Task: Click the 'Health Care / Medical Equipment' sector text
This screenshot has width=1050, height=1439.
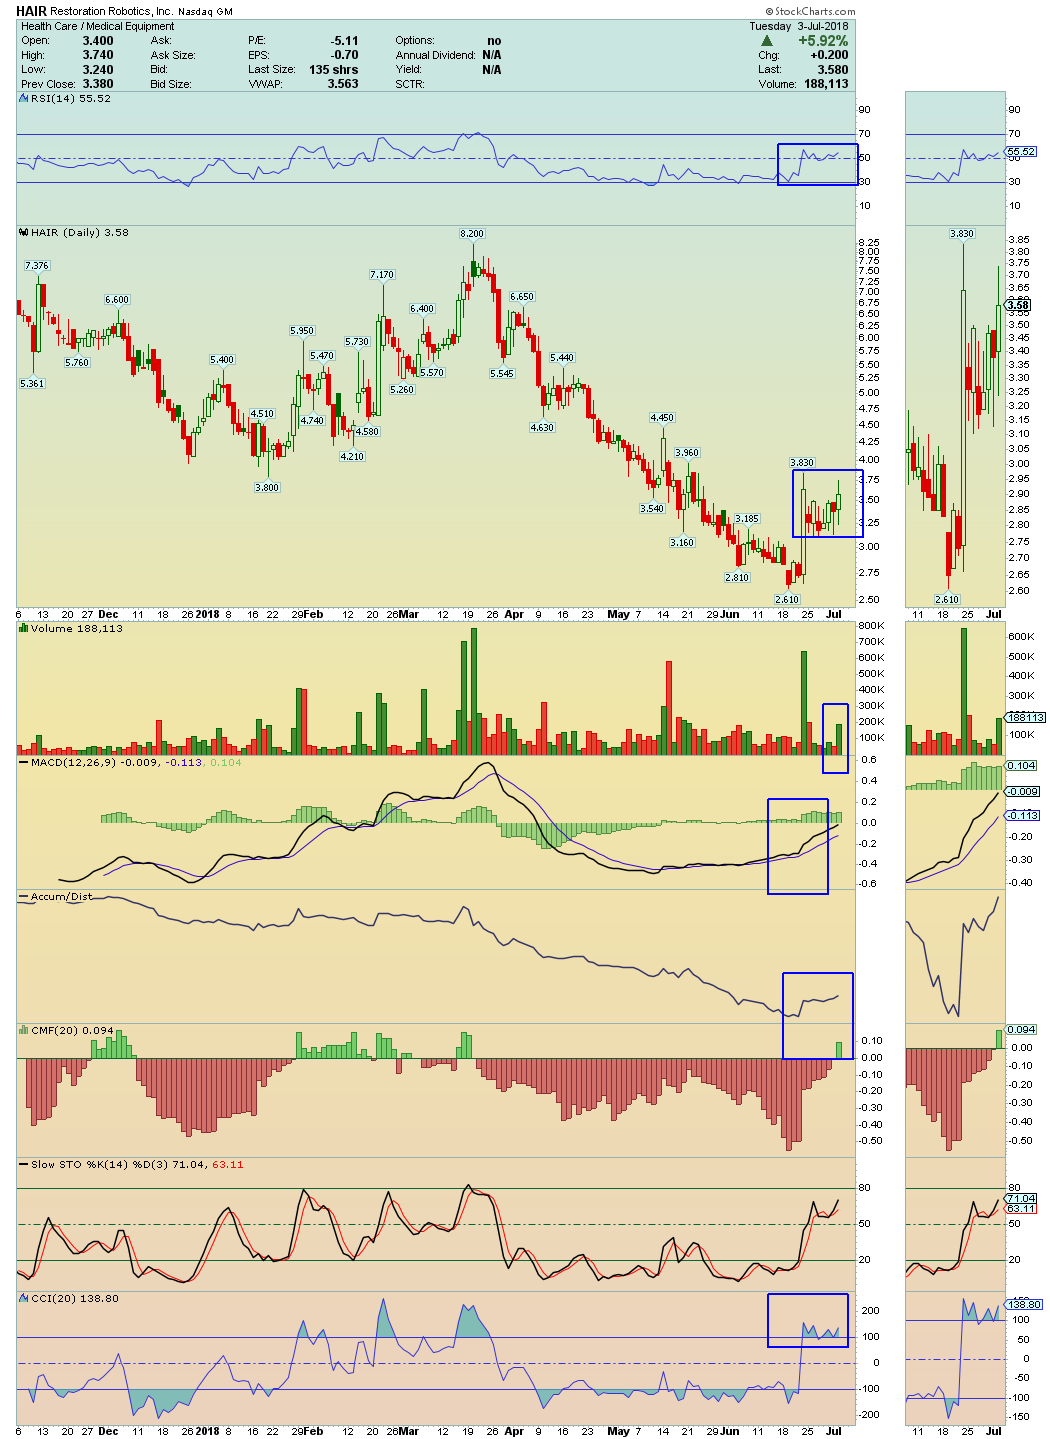Action: pyautogui.click(x=97, y=26)
